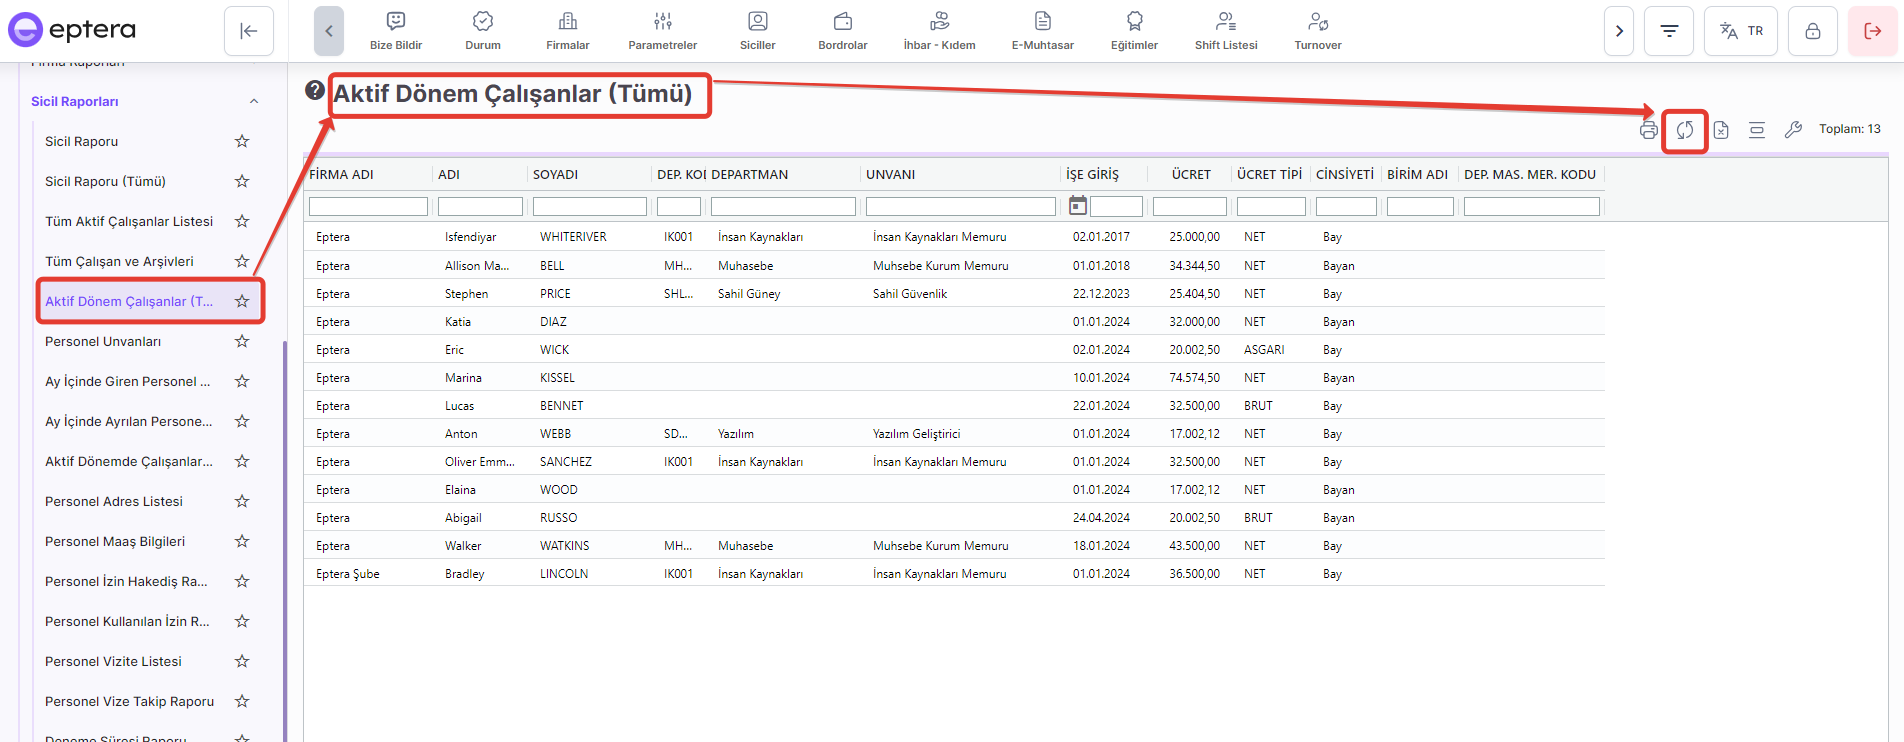
Task: Open Personel Maaş Bilgileri report
Action: [x=115, y=541]
